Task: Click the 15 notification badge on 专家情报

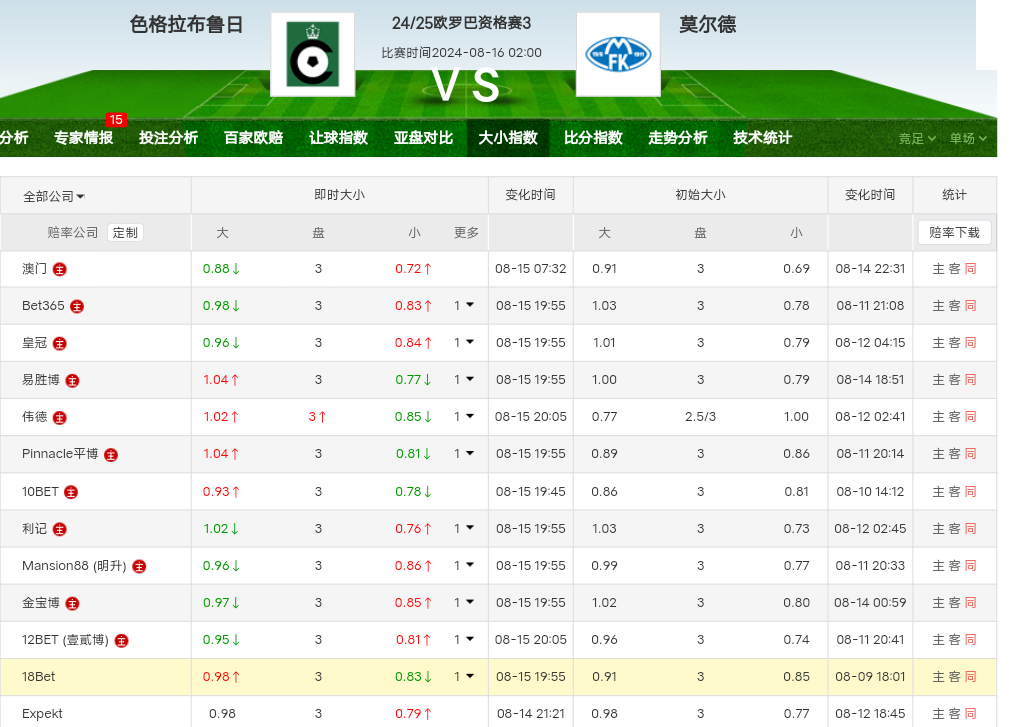Action: point(116,120)
